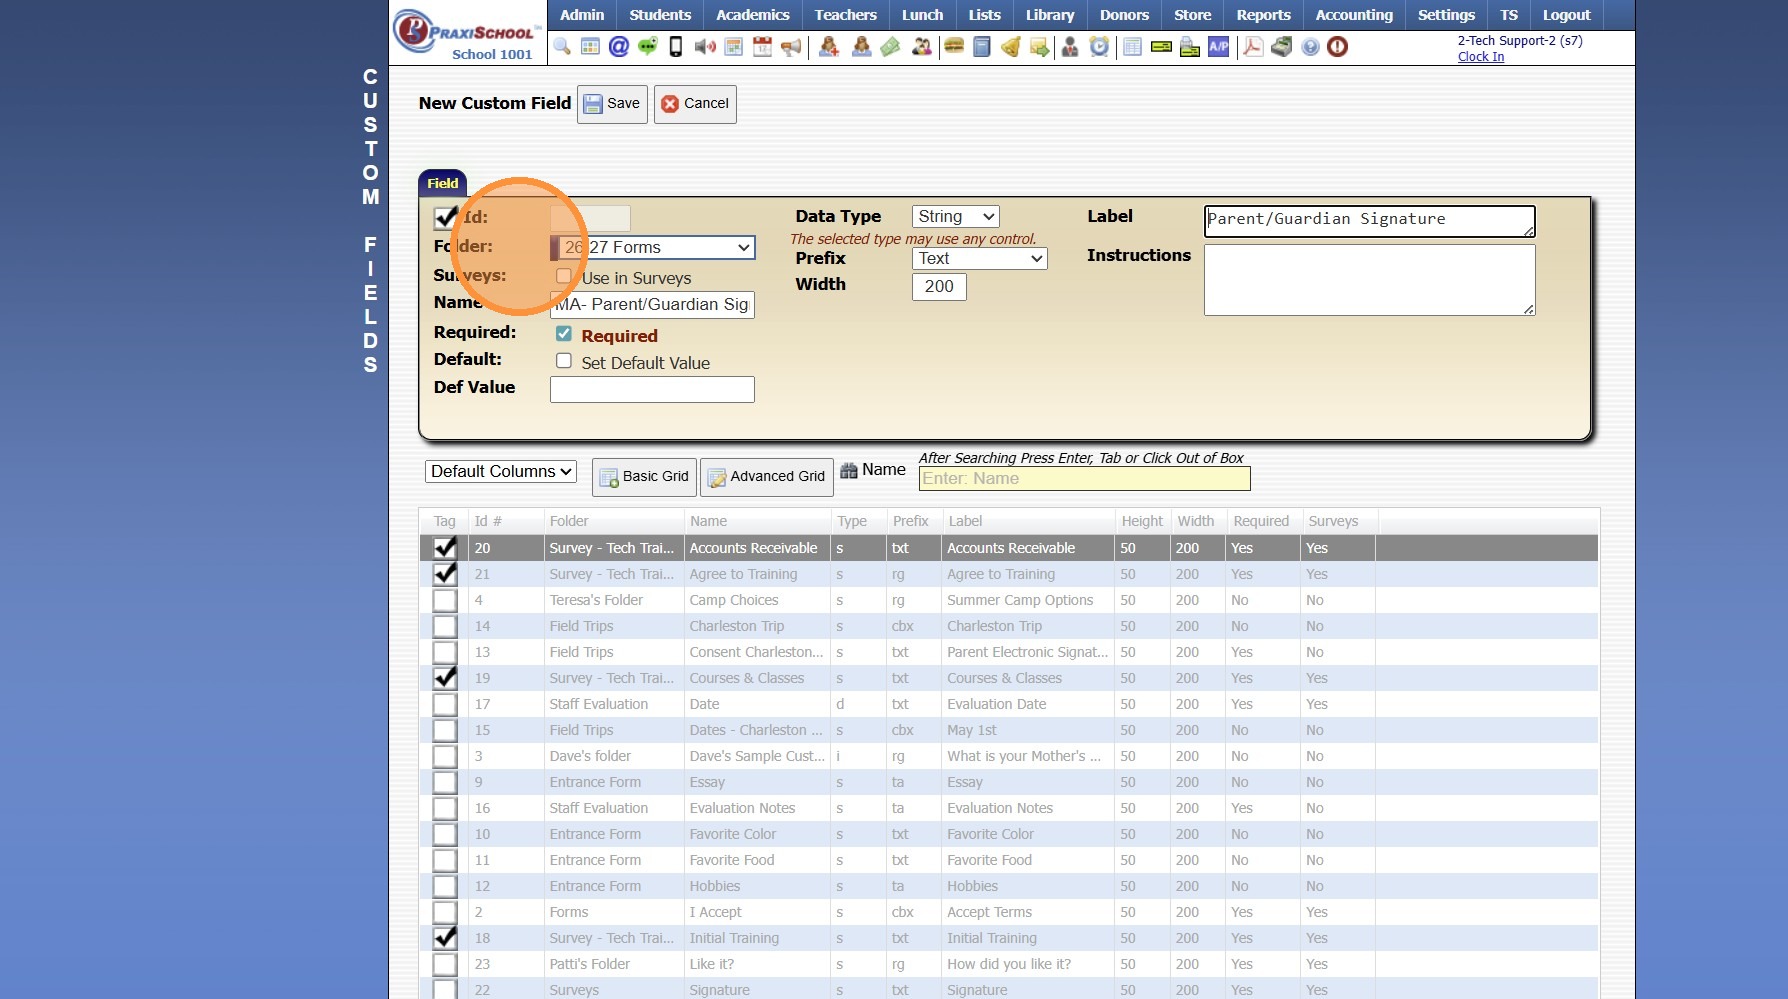Open the Folder dropdown showing 26 27 Forms
Viewport: 1788px width, 999px height.
[x=653, y=247]
